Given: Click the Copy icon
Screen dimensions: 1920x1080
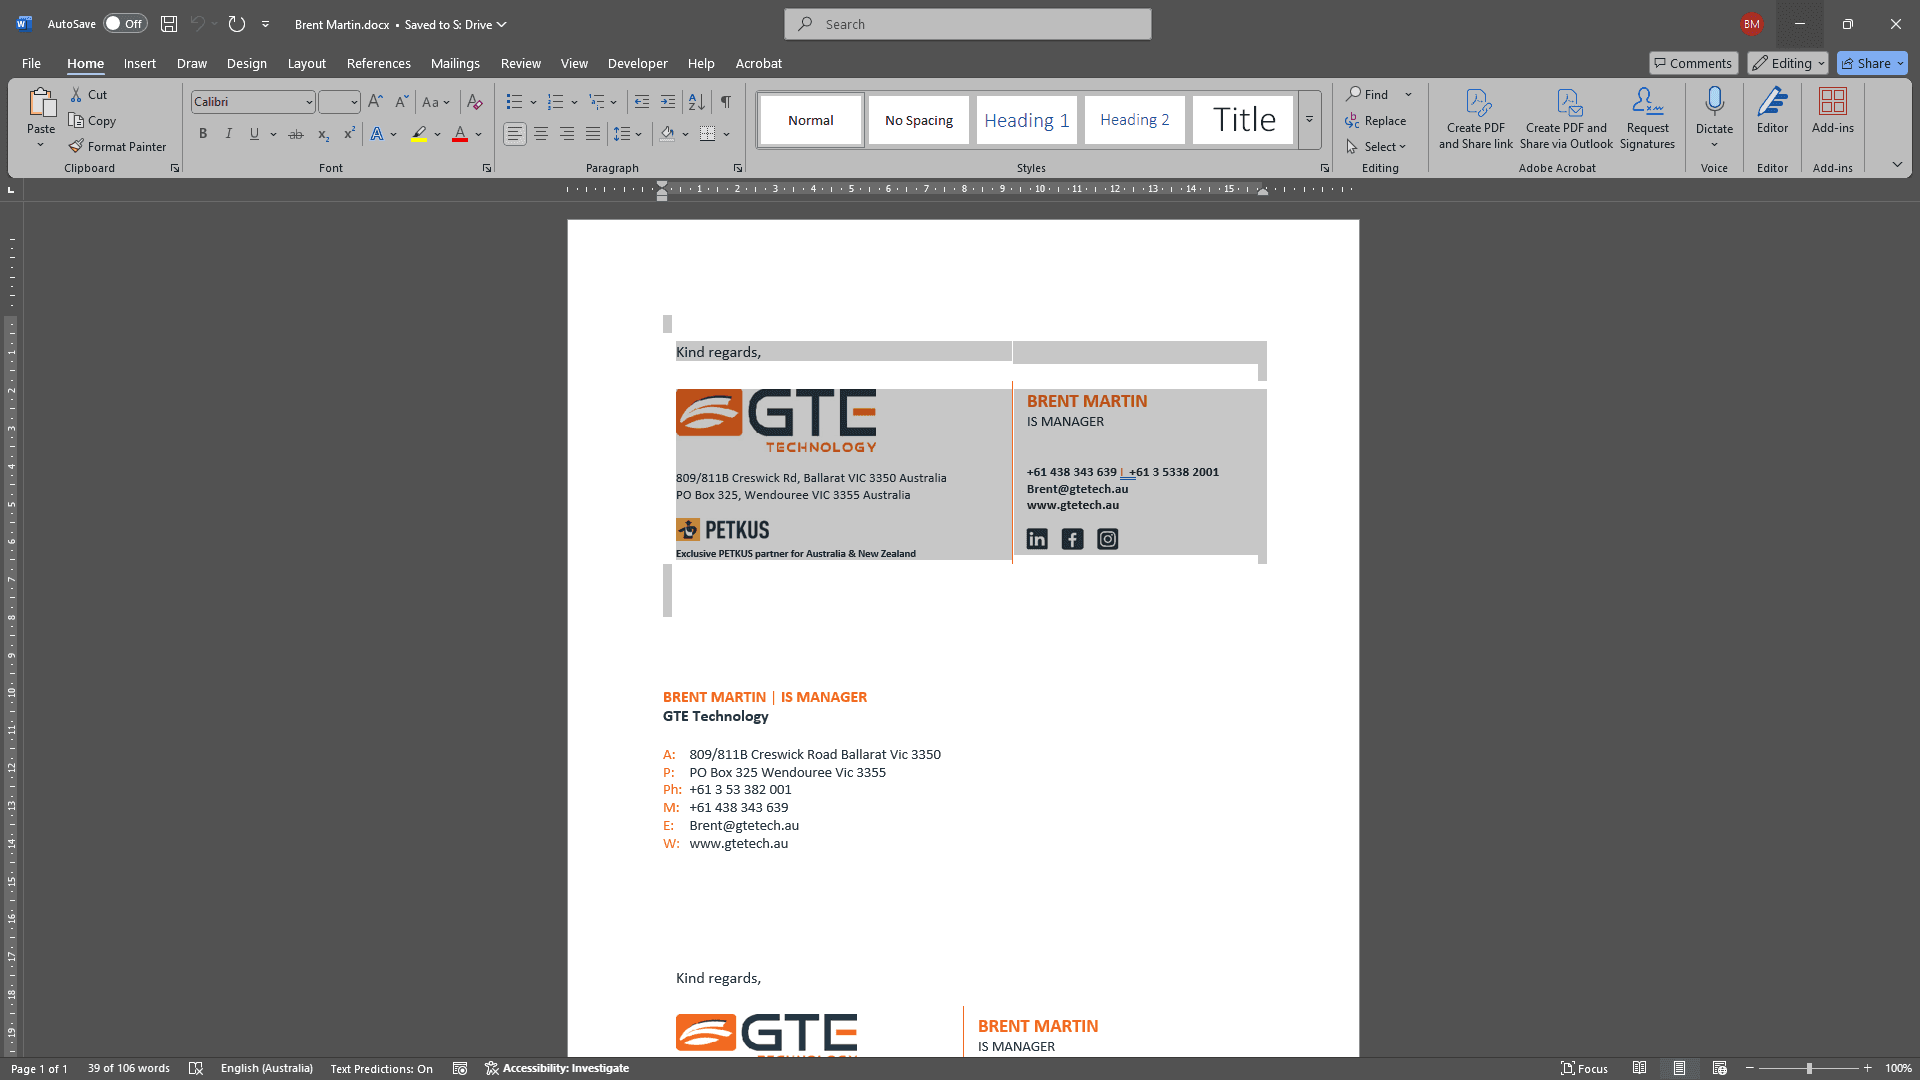Looking at the screenshot, I should pyautogui.click(x=76, y=120).
